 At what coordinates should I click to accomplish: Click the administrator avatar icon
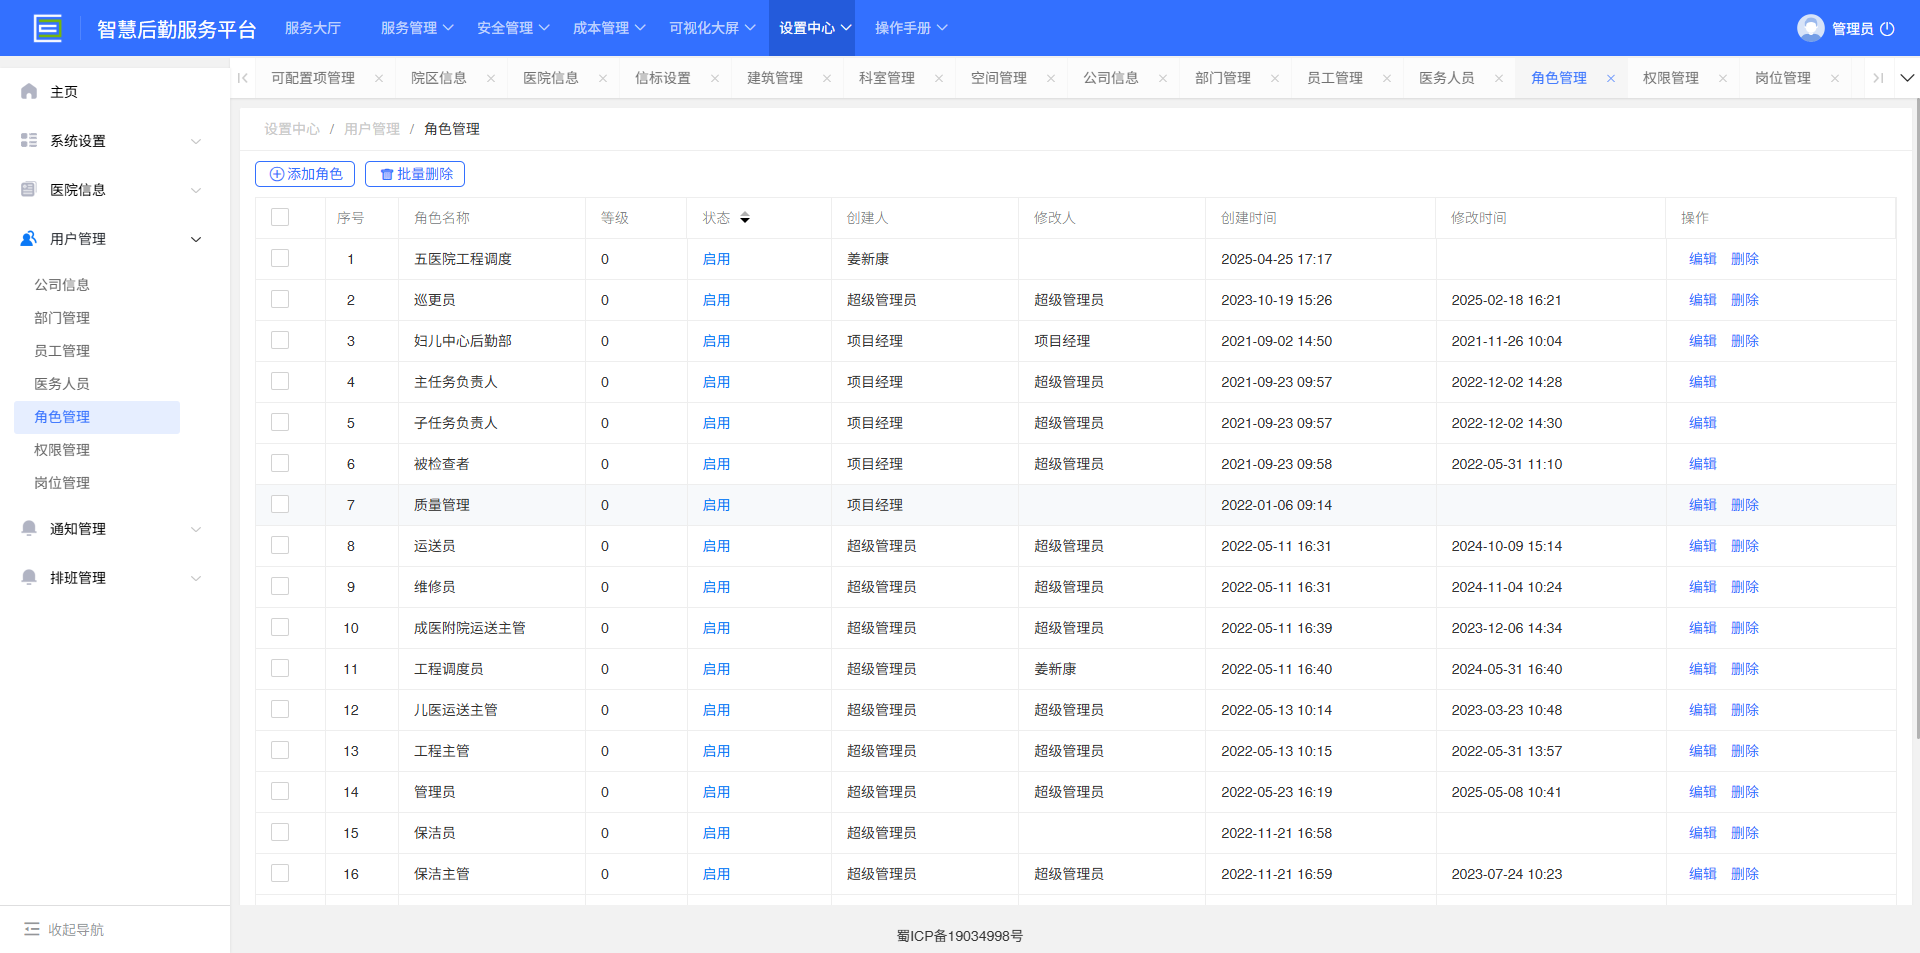[x=1810, y=28]
